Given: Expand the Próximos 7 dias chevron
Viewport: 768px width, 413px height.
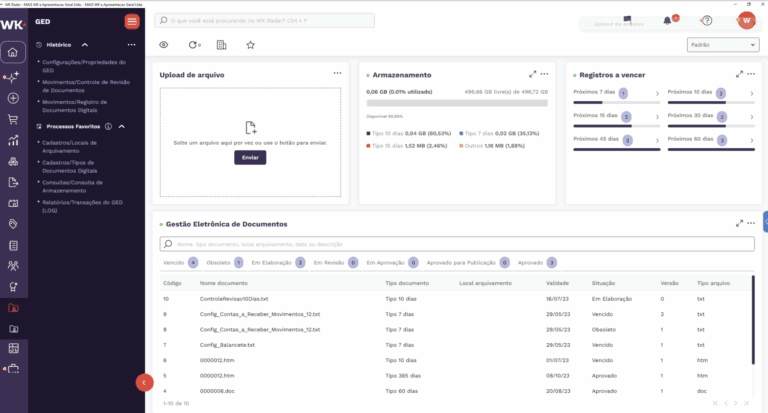Looking at the screenshot, I should coord(655,94).
